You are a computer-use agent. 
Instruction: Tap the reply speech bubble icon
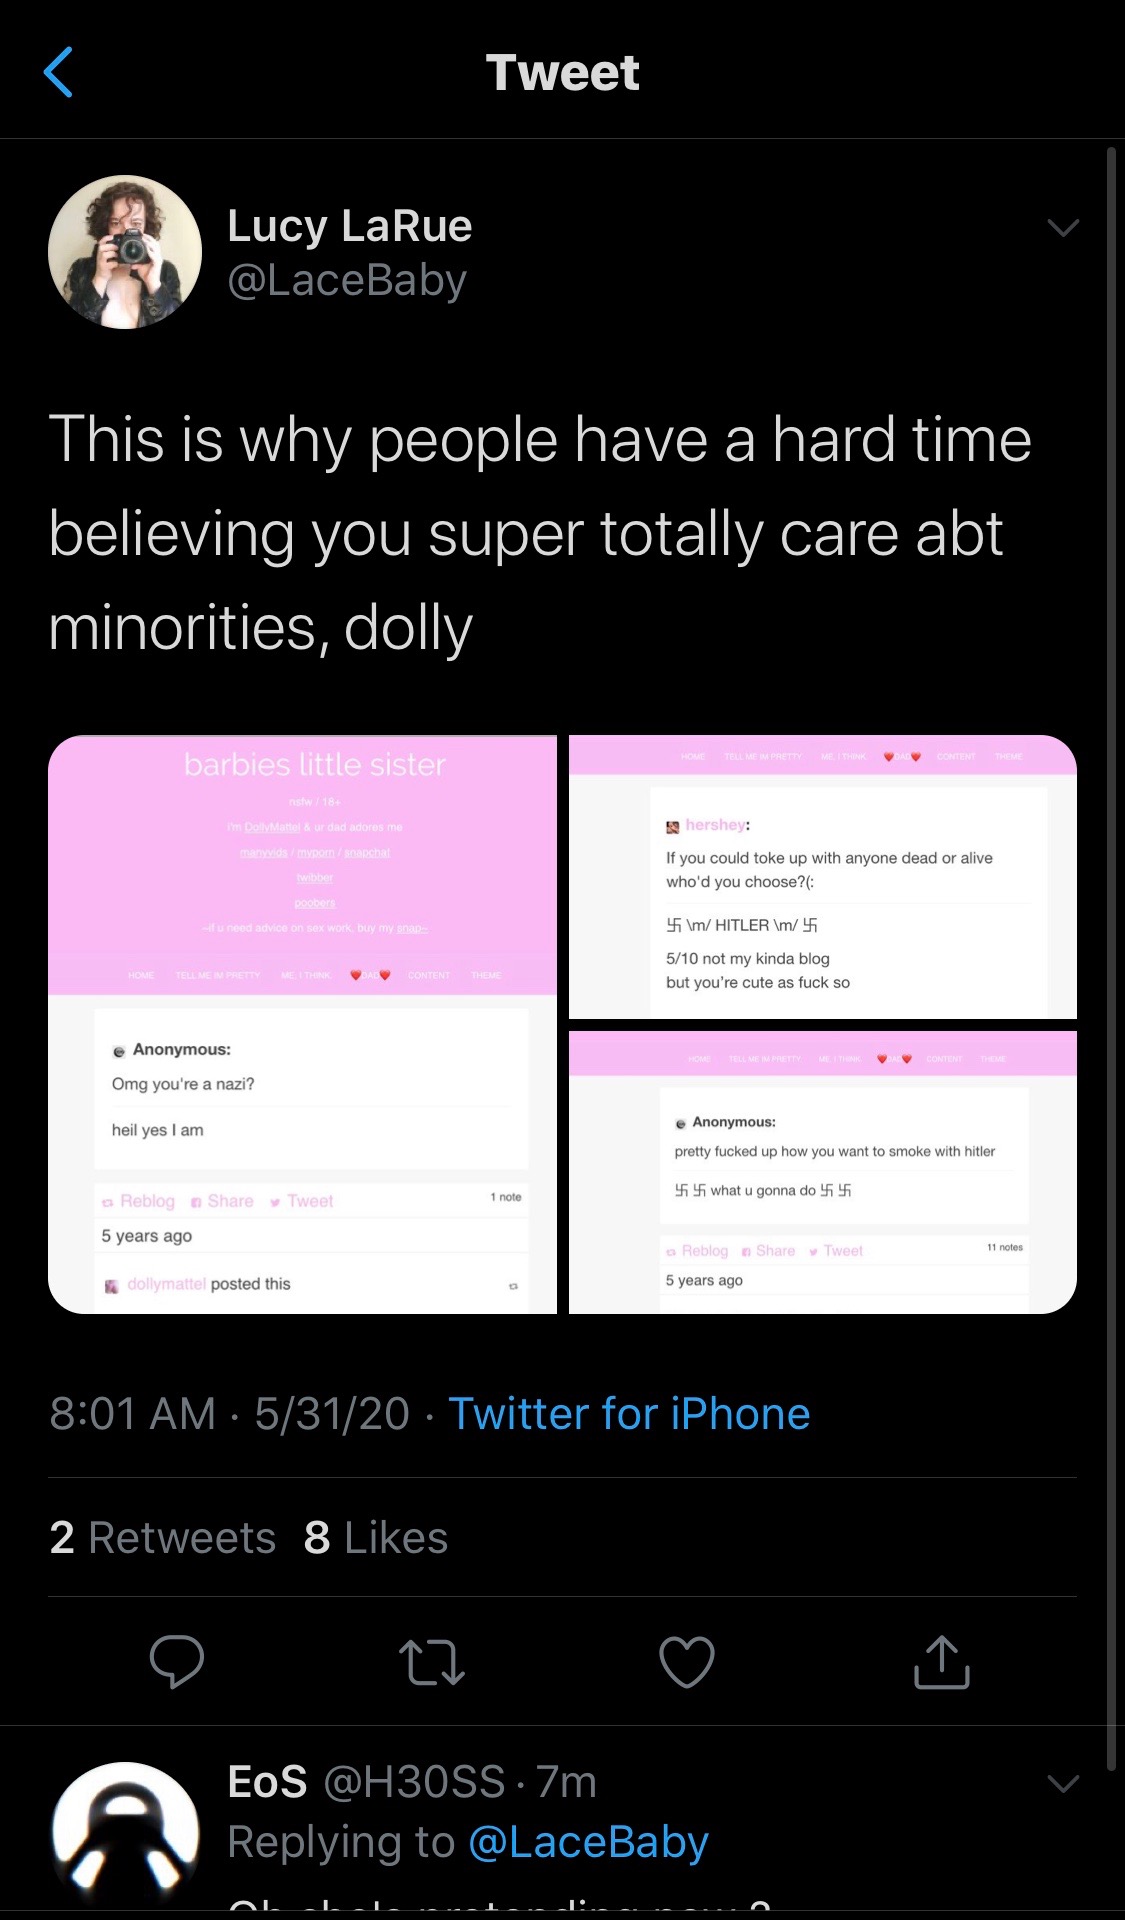click(177, 1662)
